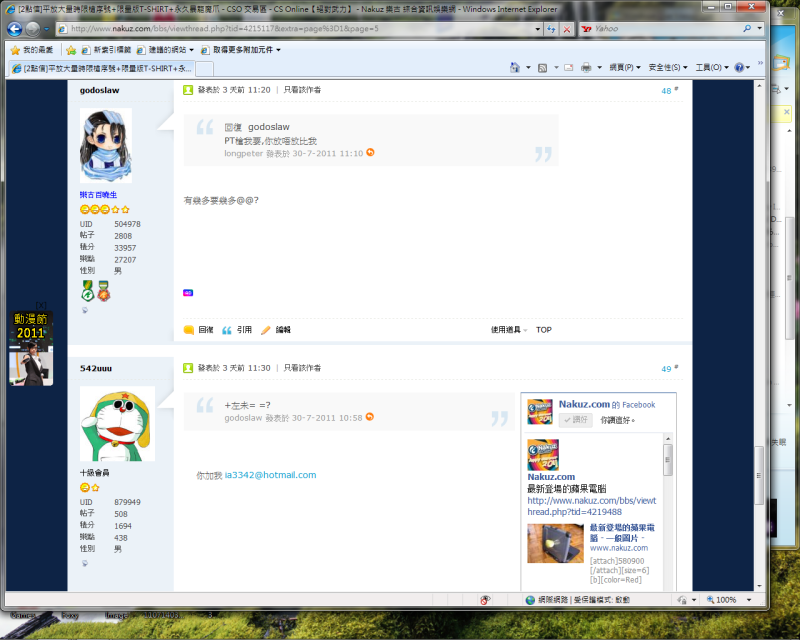The image size is (800, 640).
Task: Click godoslaw username in post 48
Action: click(99, 90)
